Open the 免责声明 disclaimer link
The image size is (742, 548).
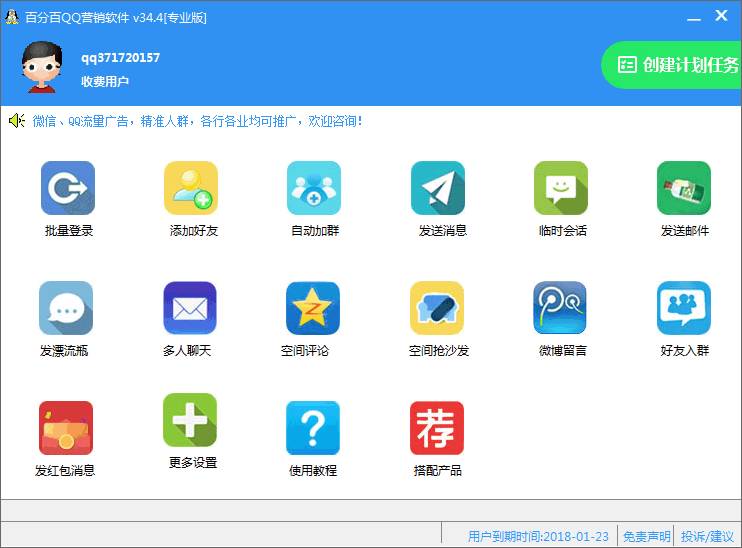pos(646,536)
